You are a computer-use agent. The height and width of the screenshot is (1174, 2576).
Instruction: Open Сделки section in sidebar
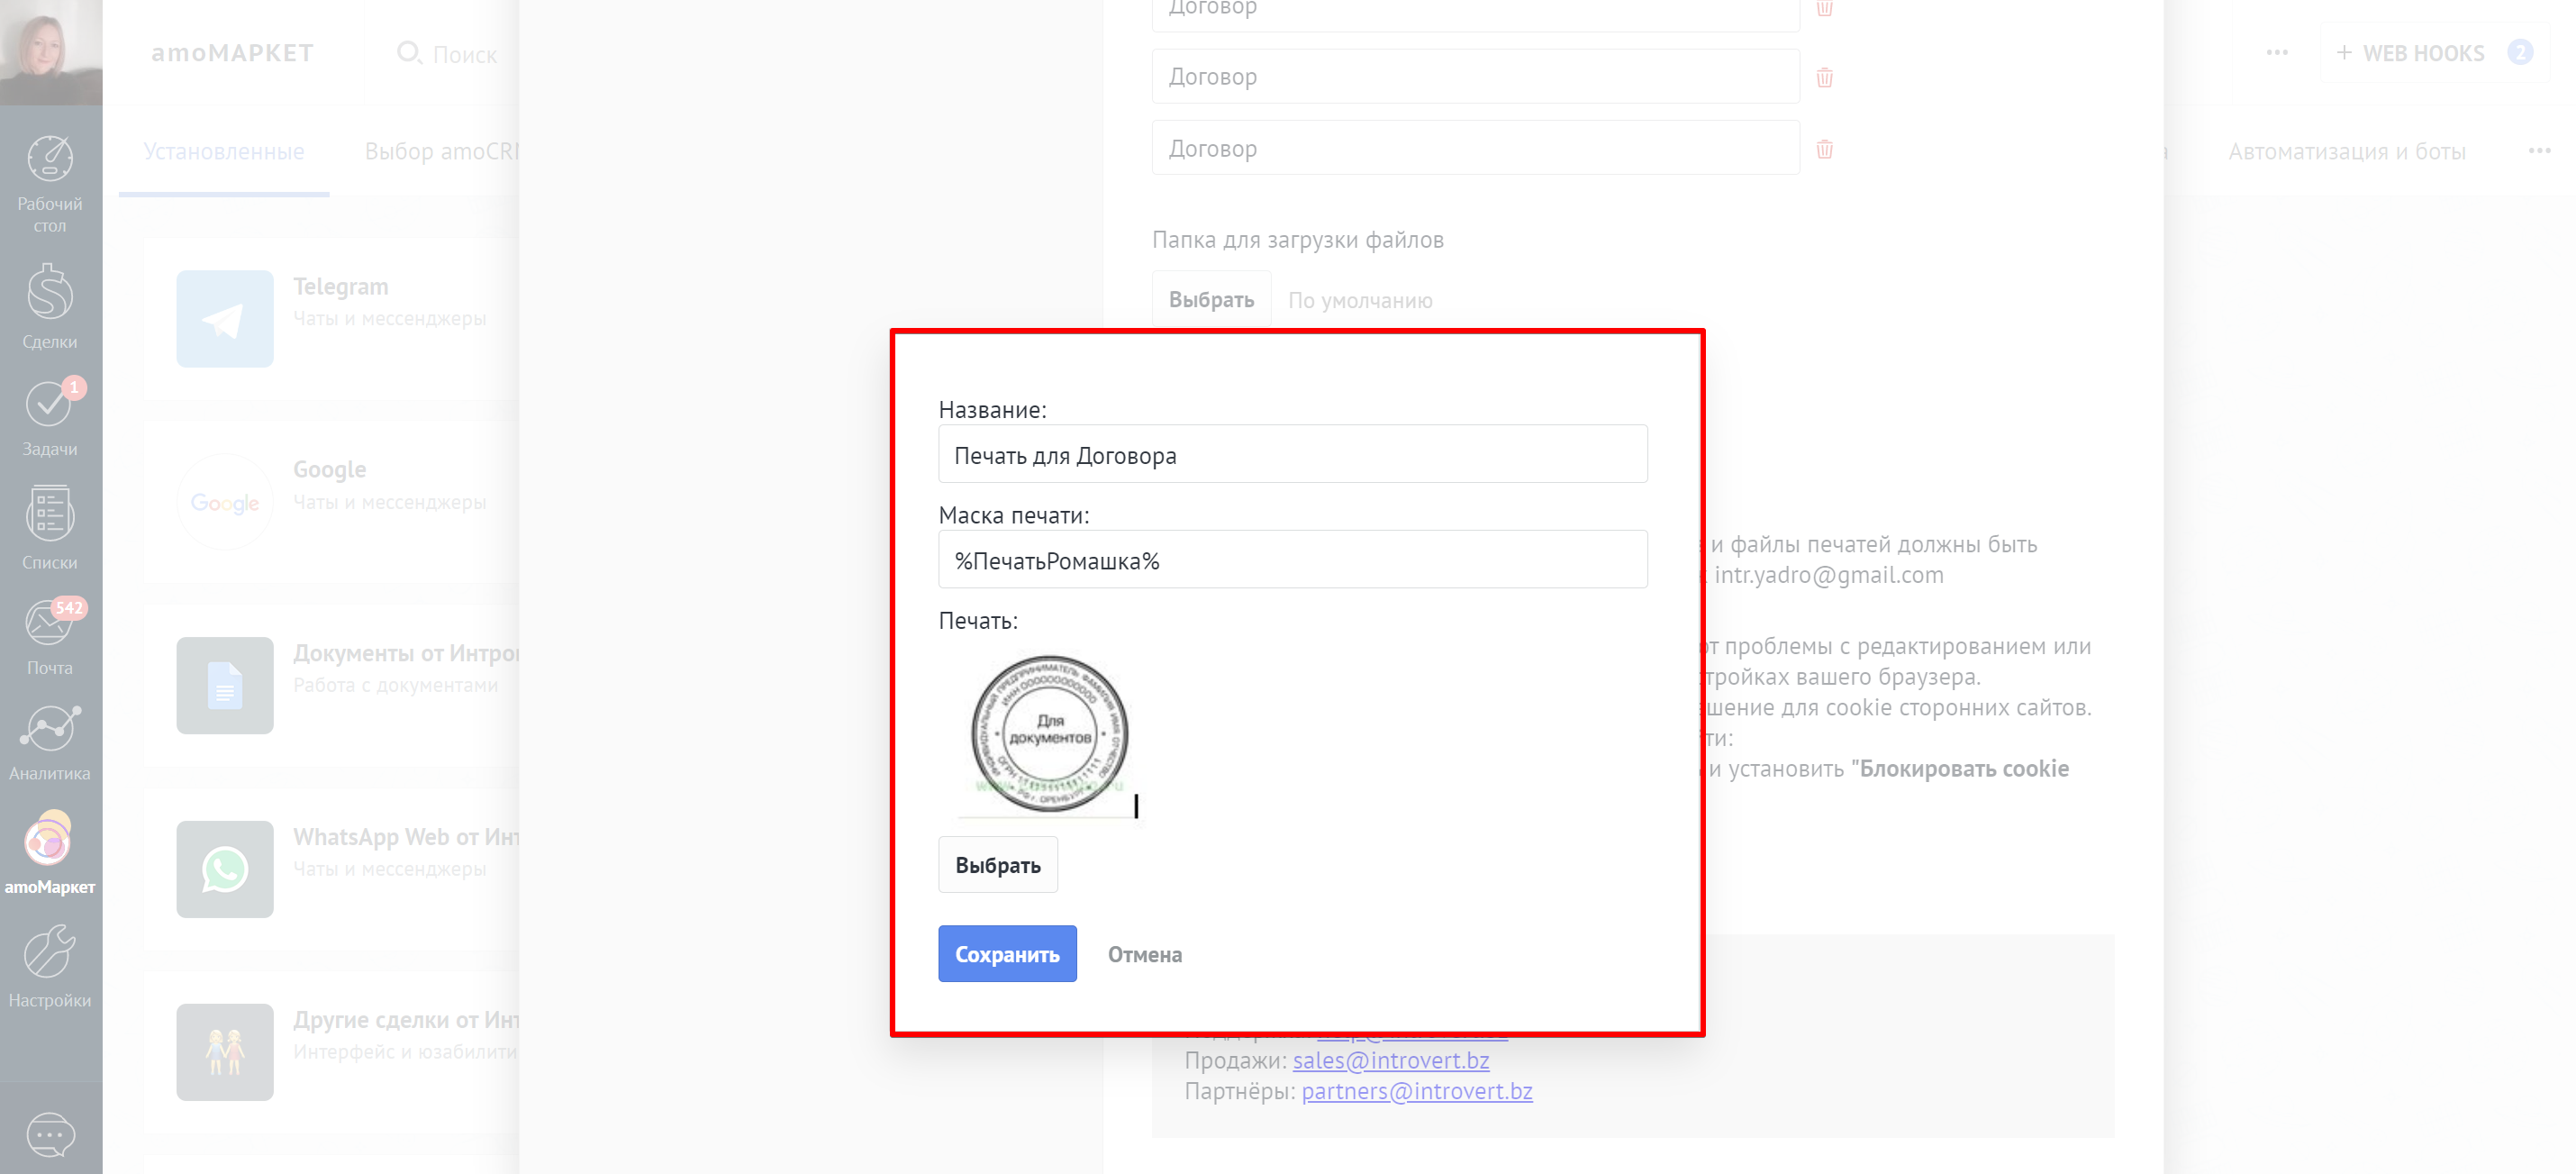50,306
